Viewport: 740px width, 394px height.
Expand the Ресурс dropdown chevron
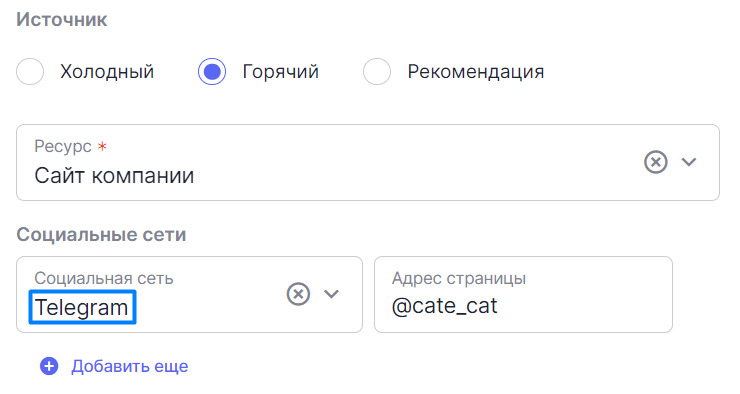pos(689,162)
